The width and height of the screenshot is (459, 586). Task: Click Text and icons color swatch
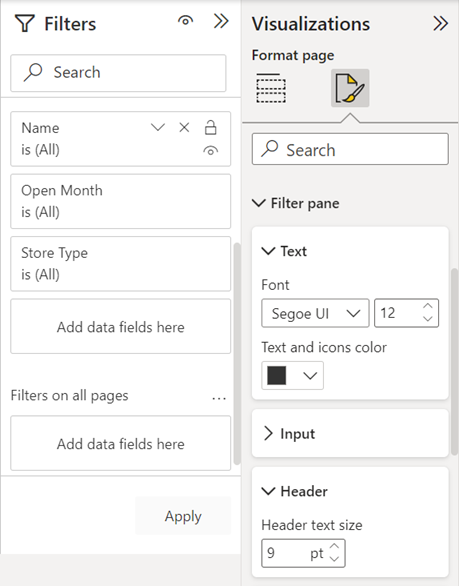click(277, 376)
